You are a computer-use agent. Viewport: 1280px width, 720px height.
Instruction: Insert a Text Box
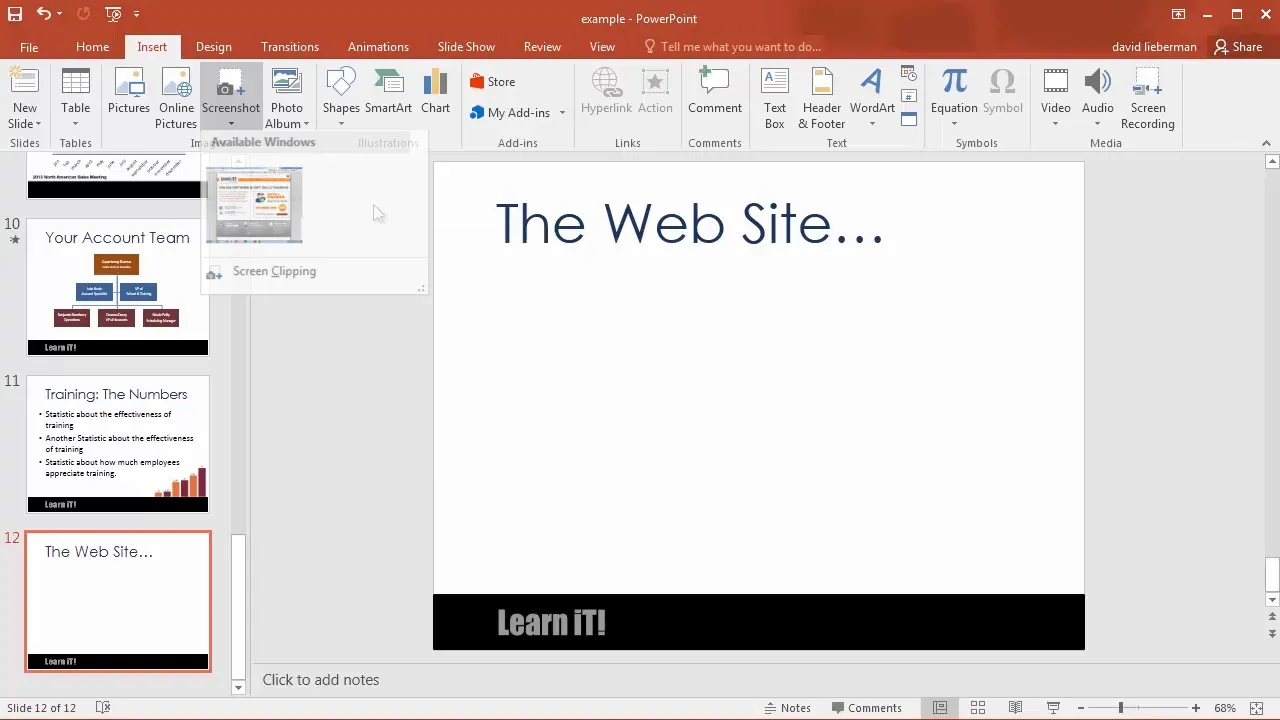775,98
